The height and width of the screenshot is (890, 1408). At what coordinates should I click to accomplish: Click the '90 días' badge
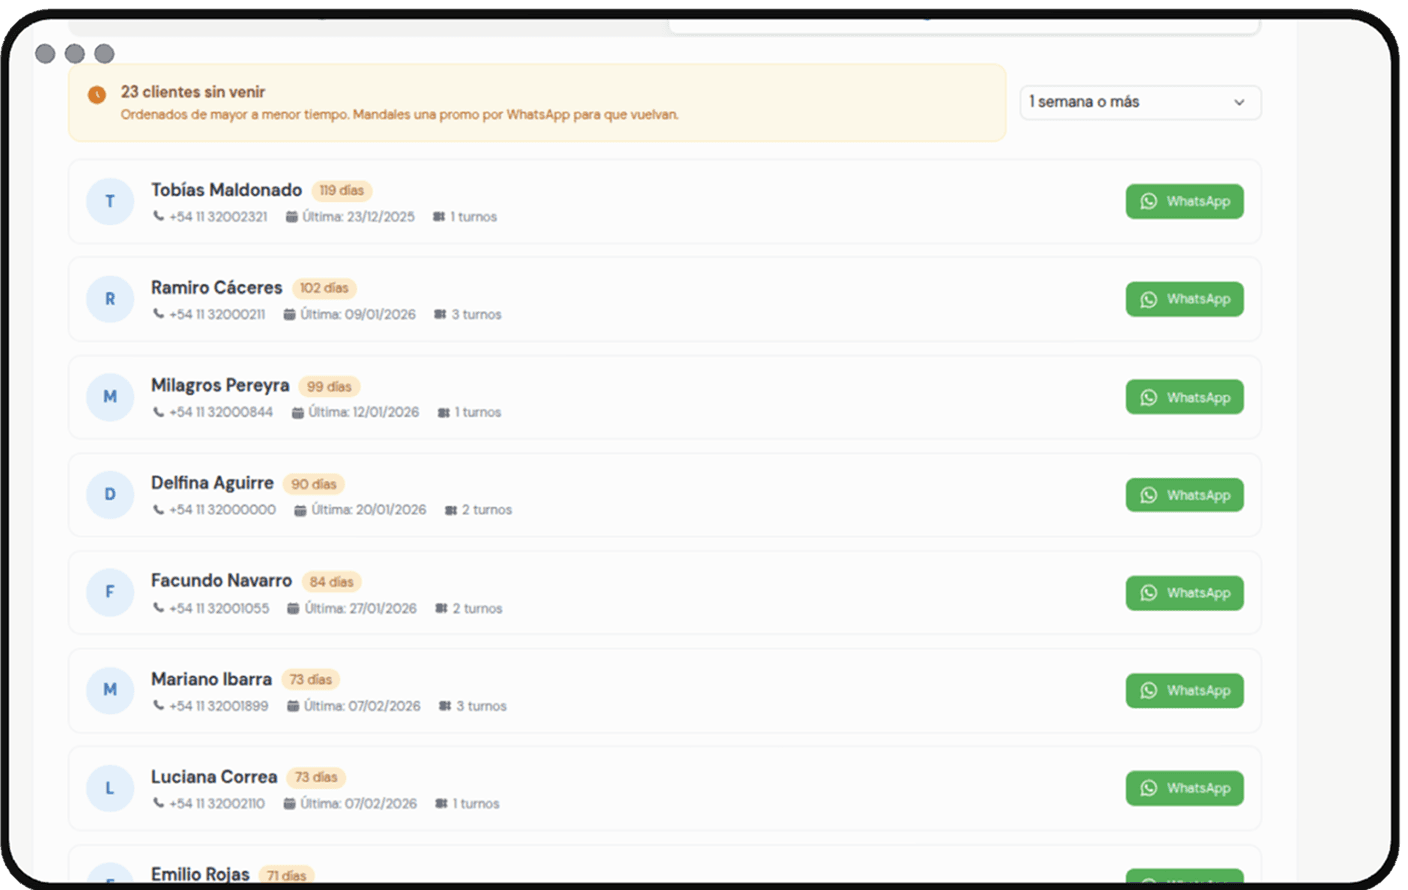(x=314, y=484)
